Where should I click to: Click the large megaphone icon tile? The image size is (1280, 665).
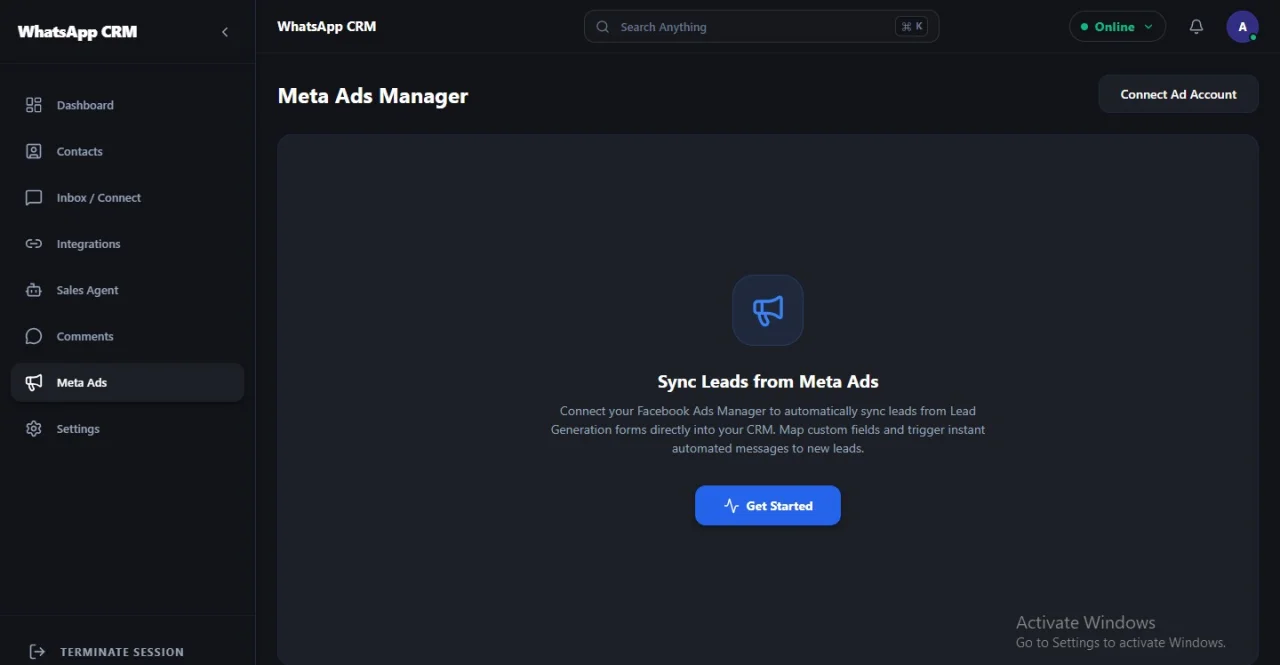coord(768,310)
